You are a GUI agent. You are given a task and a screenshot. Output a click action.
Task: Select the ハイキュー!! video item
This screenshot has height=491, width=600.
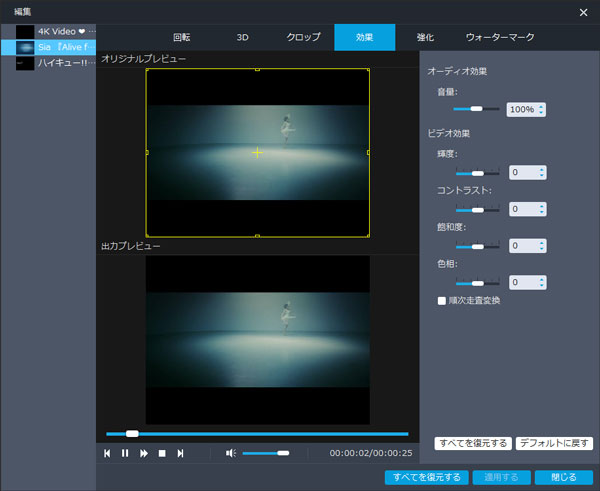coord(48,63)
